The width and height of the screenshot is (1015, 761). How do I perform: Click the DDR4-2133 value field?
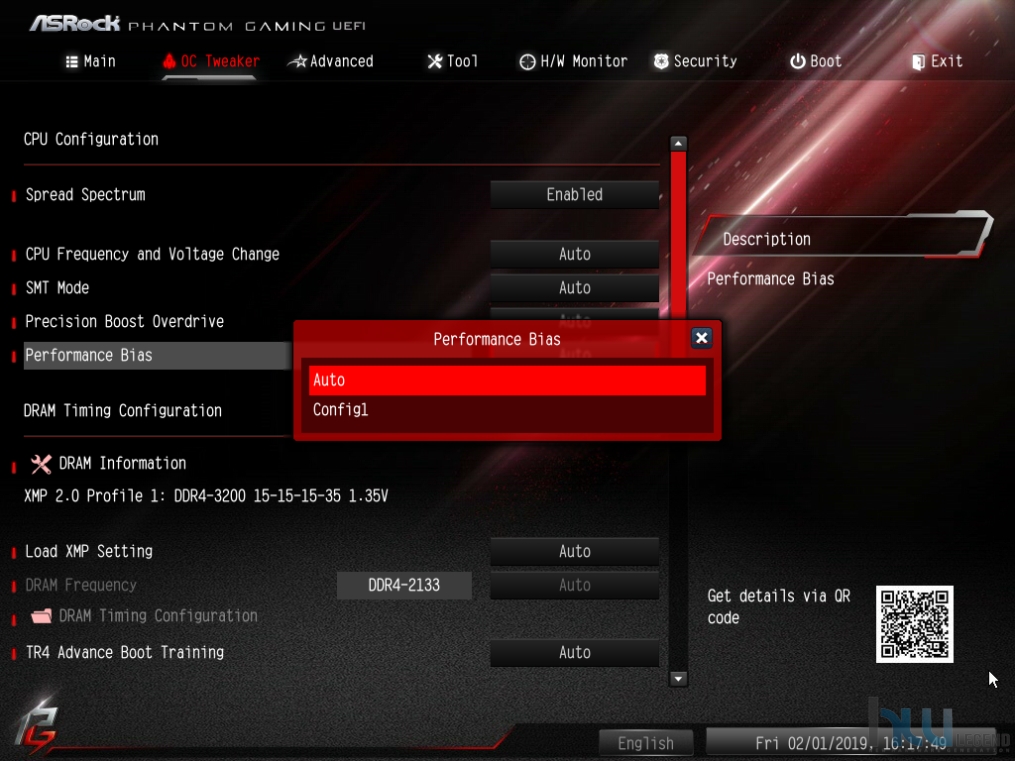pyautogui.click(x=404, y=586)
